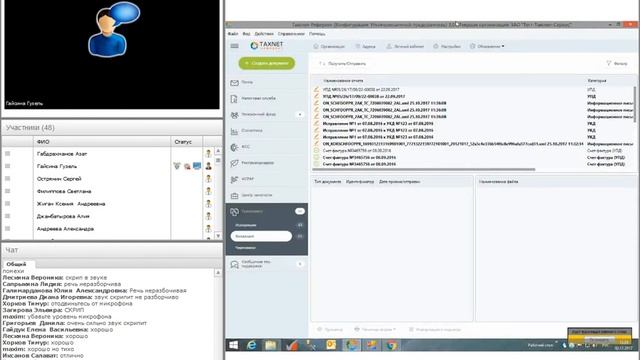Open the Справочники menu

coord(291,34)
